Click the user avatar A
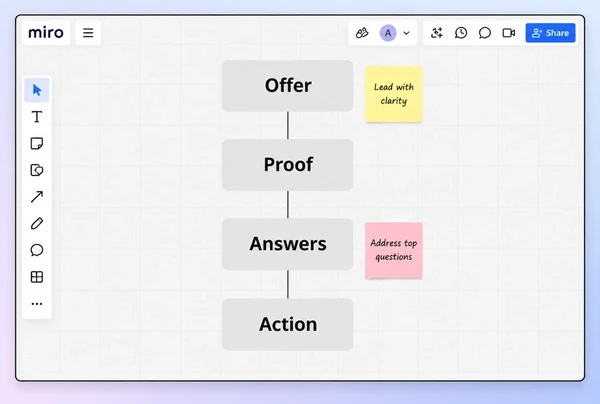 [388, 33]
